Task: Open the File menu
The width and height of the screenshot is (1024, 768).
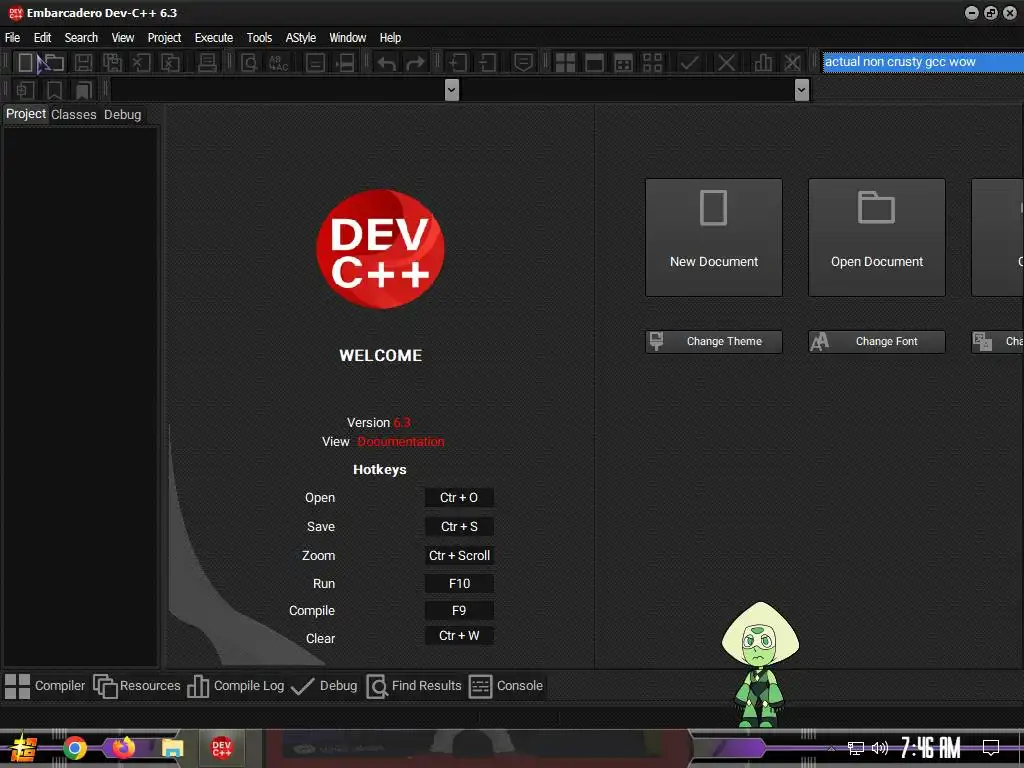Action: 12,38
